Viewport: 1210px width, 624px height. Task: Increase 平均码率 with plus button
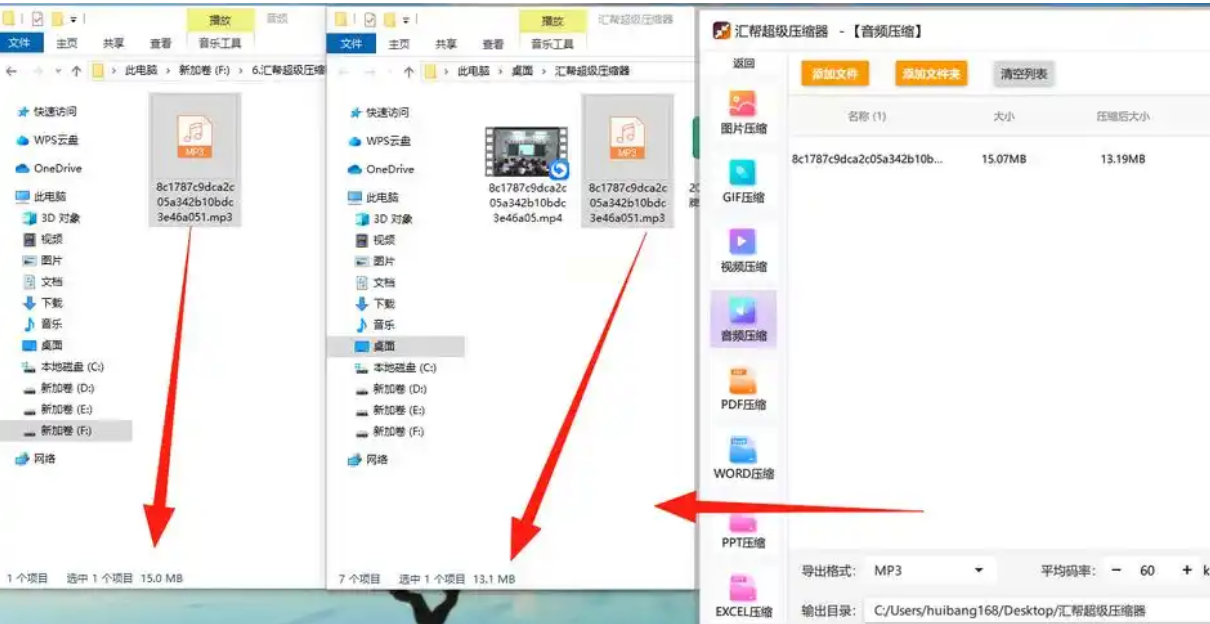click(x=1186, y=570)
